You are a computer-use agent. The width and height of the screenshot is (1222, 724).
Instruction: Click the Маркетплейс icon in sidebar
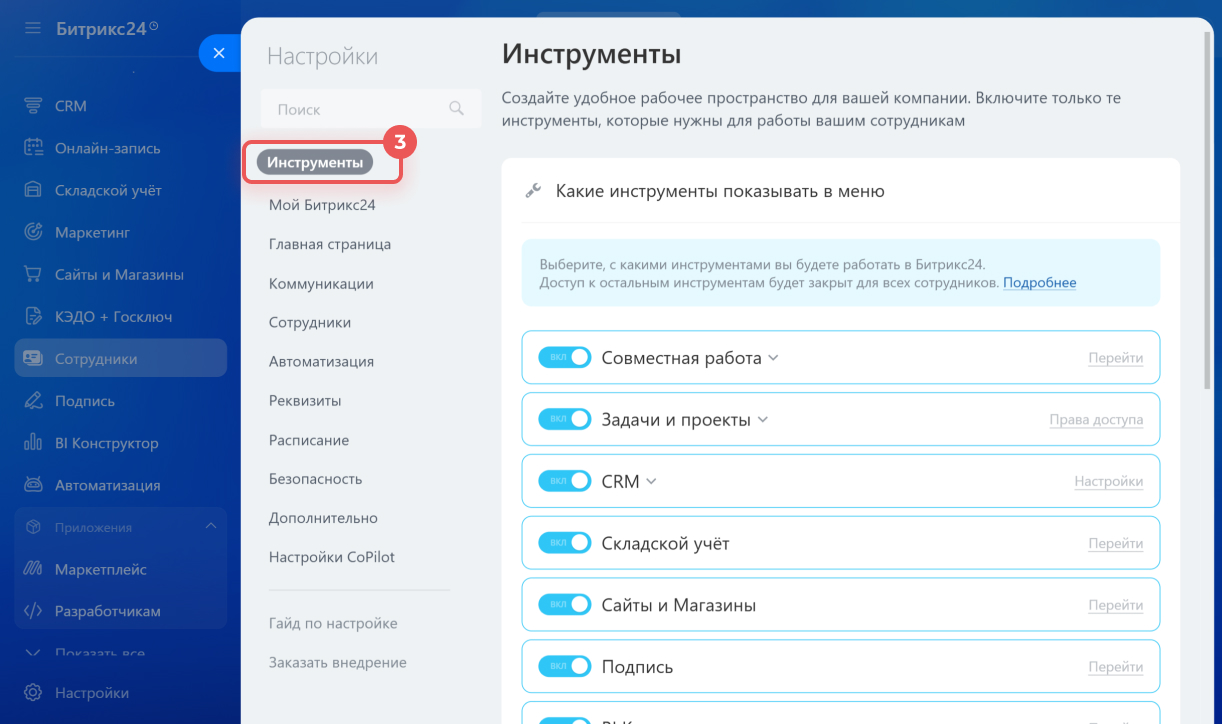[x=33, y=569]
